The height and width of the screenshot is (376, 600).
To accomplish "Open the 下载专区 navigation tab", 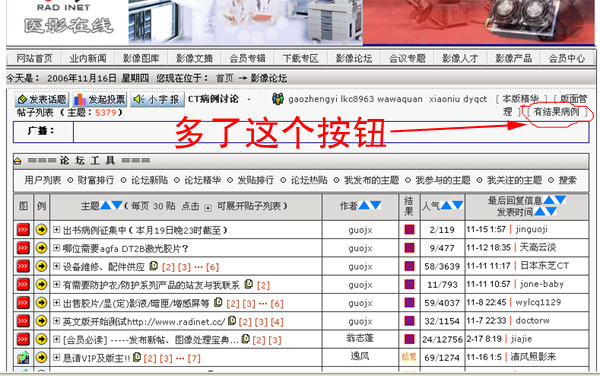I will pyautogui.click(x=300, y=58).
